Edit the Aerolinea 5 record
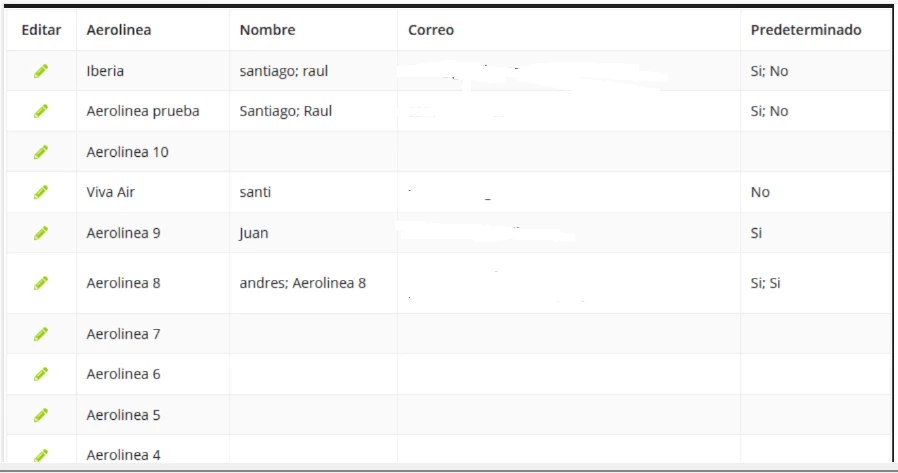Image resolution: width=898 pixels, height=473 pixels. click(x=41, y=415)
